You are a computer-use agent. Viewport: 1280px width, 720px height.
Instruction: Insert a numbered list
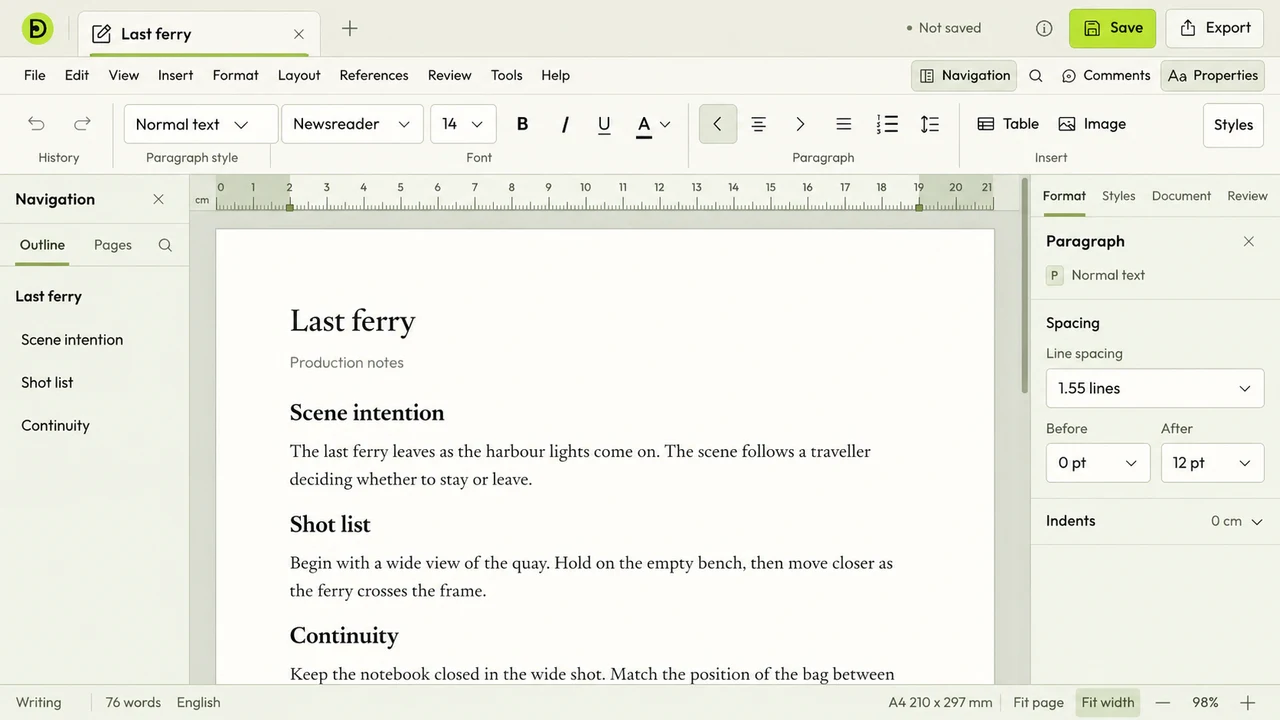[x=887, y=124]
